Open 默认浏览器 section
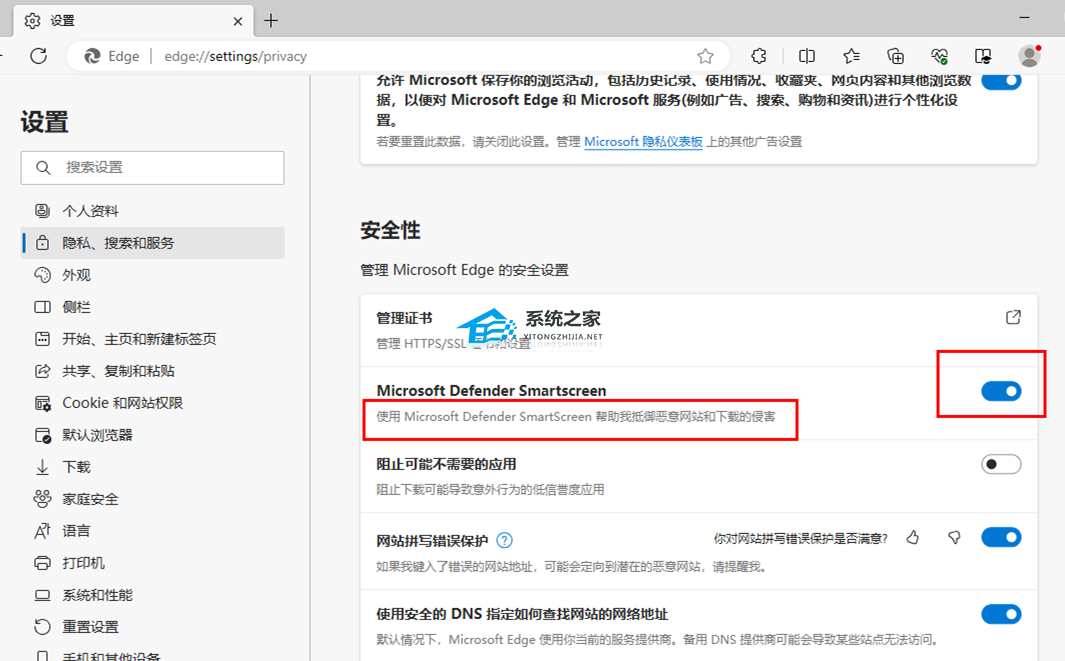The height and width of the screenshot is (661, 1065). pos(152,435)
